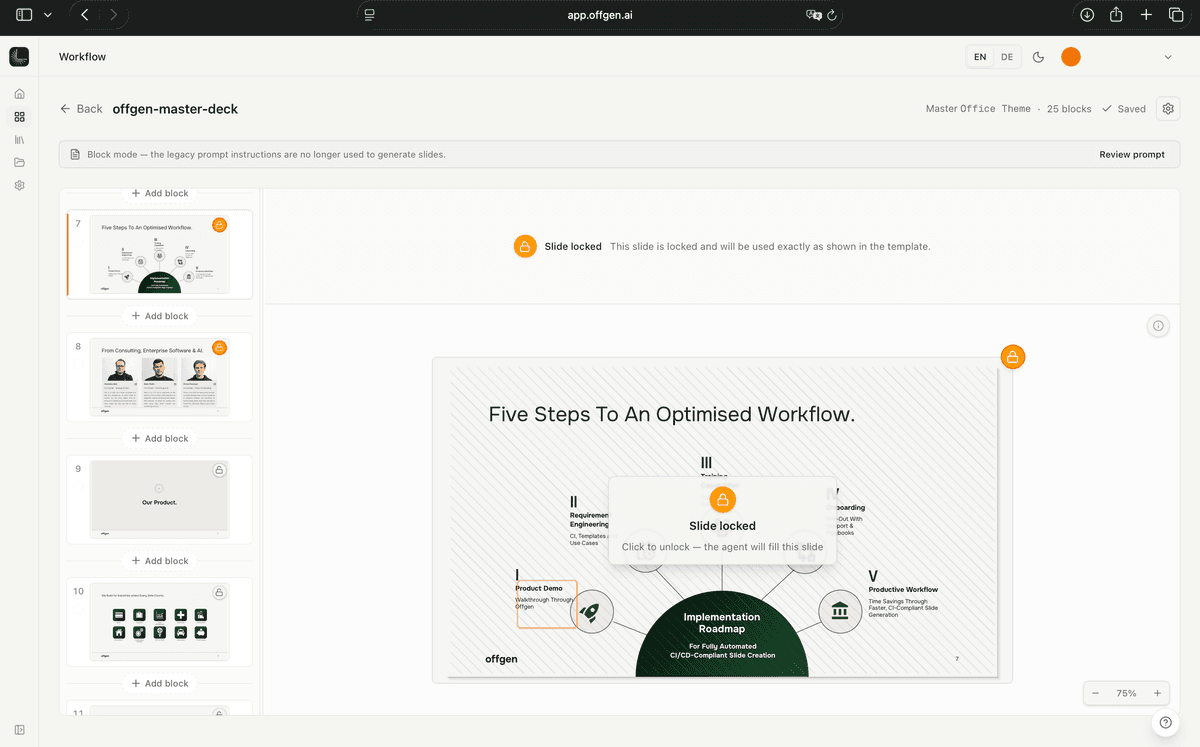The height and width of the screenshot is (747, 1200).
Task: Select slide 10 icons thumbnail
Action: pos(159,622)
